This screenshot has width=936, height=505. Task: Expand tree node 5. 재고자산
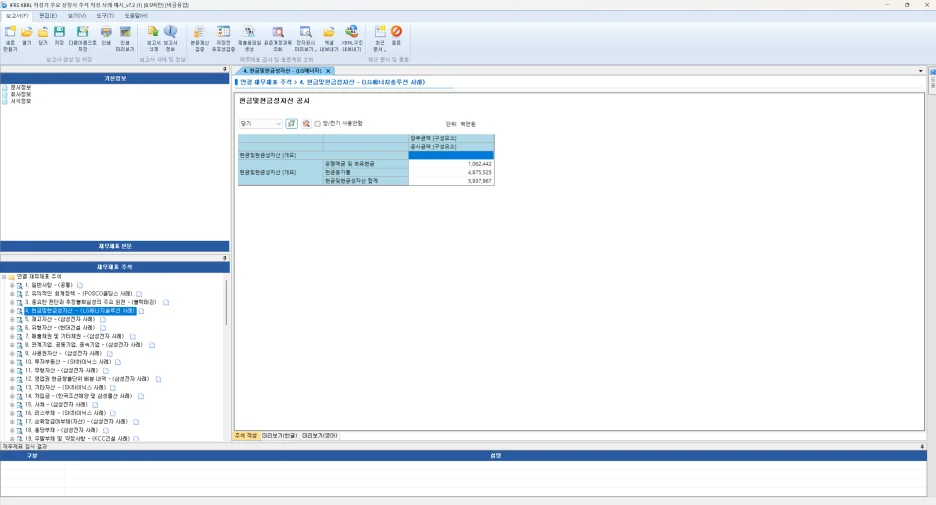12,319
